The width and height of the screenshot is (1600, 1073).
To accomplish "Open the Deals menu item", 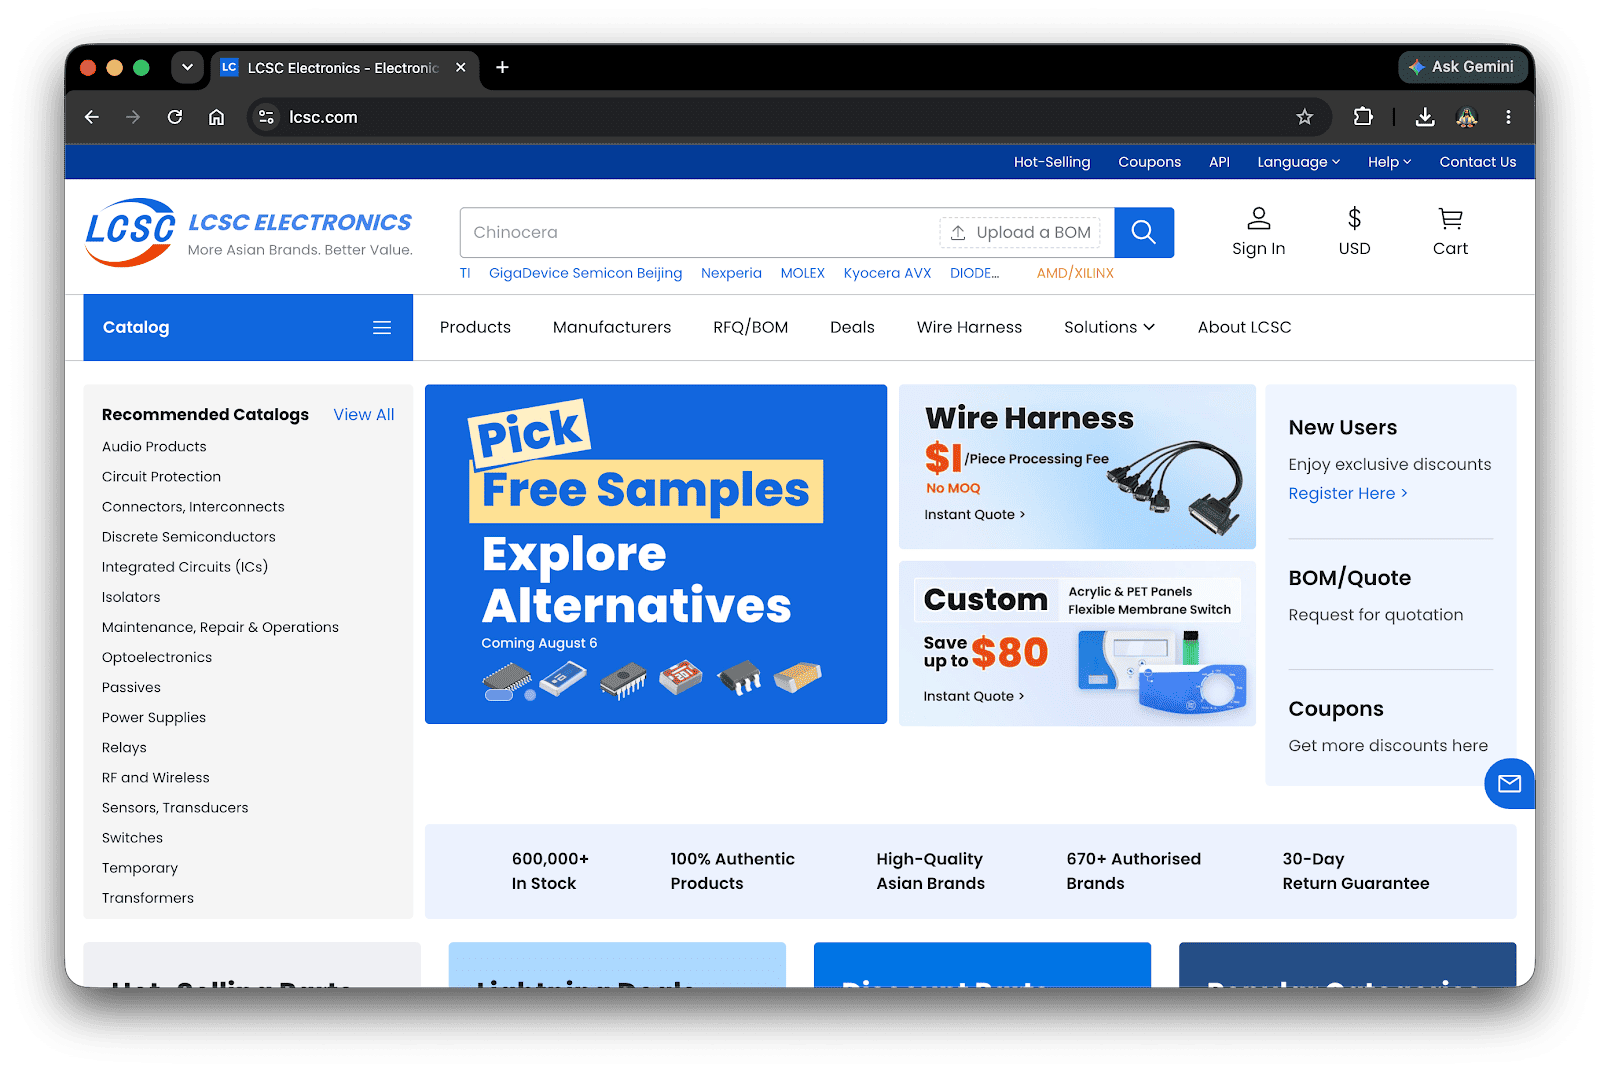I will pyautogui.click(x=852, y=327).
